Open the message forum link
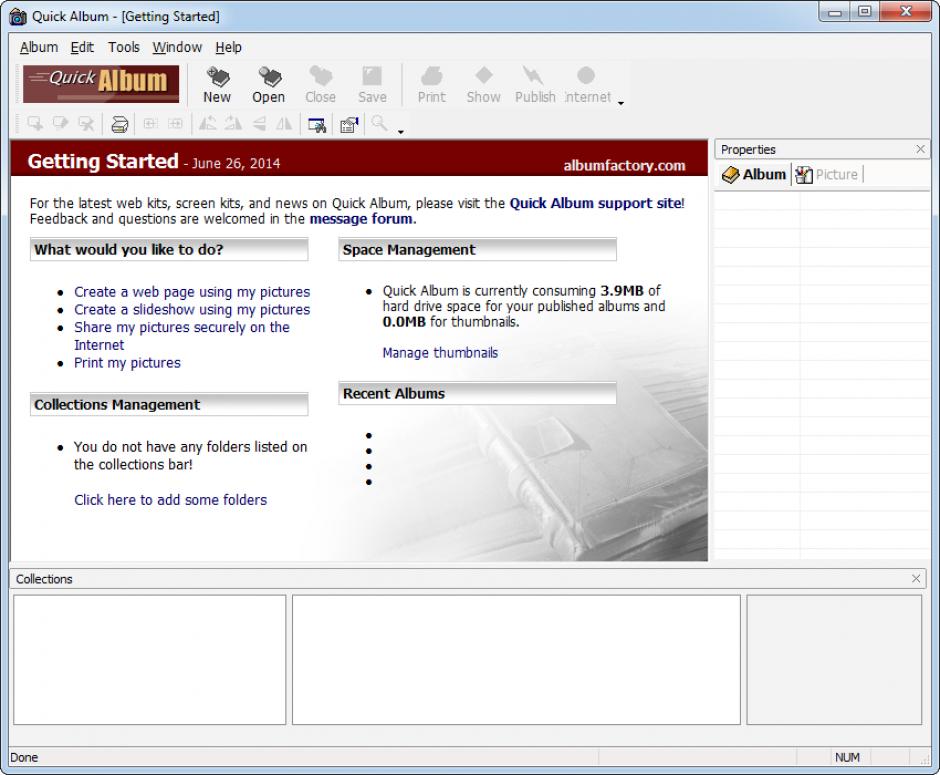940x775 pixels. click(x=361, y=219)
